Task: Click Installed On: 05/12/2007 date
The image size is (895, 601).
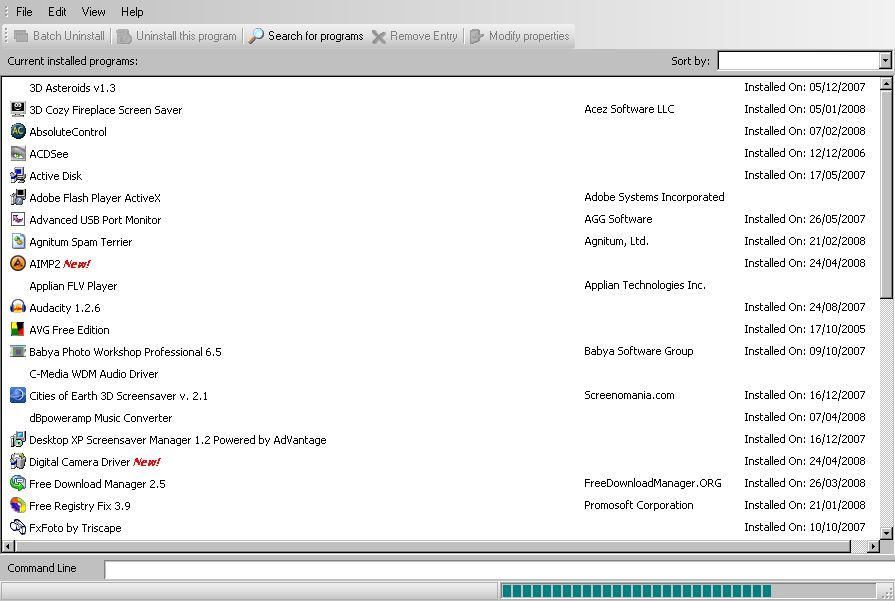Action: [805, 87]
